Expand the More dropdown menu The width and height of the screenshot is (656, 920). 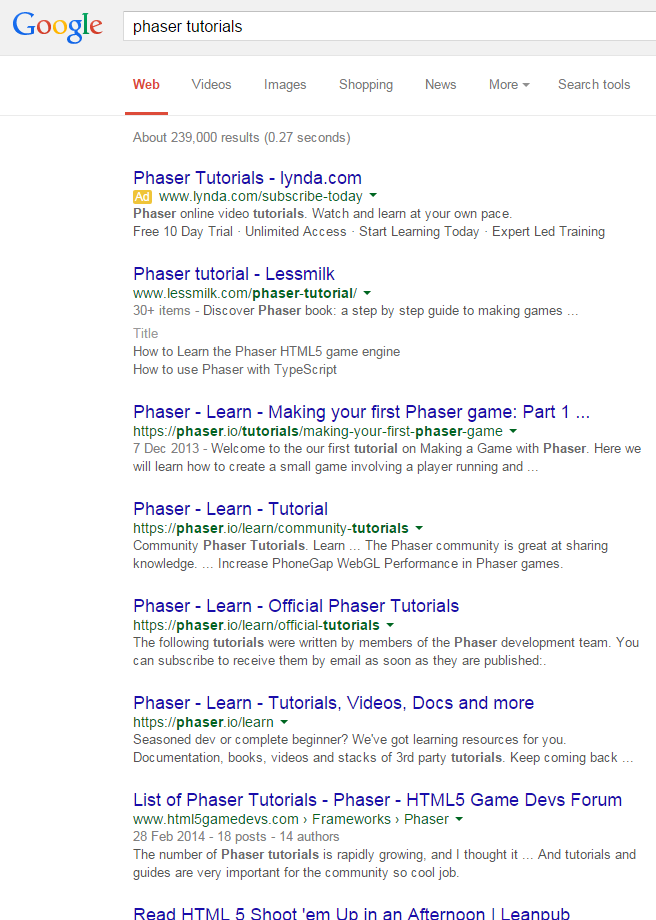(508, 85)
